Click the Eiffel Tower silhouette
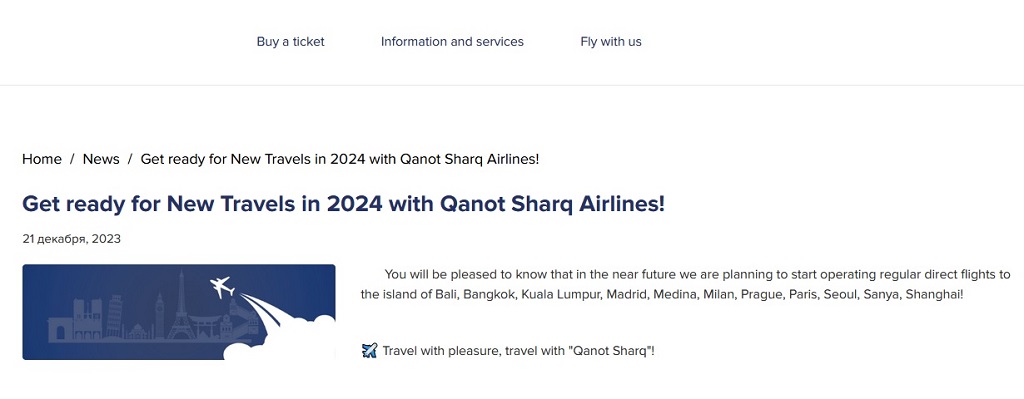 [181, 304]
